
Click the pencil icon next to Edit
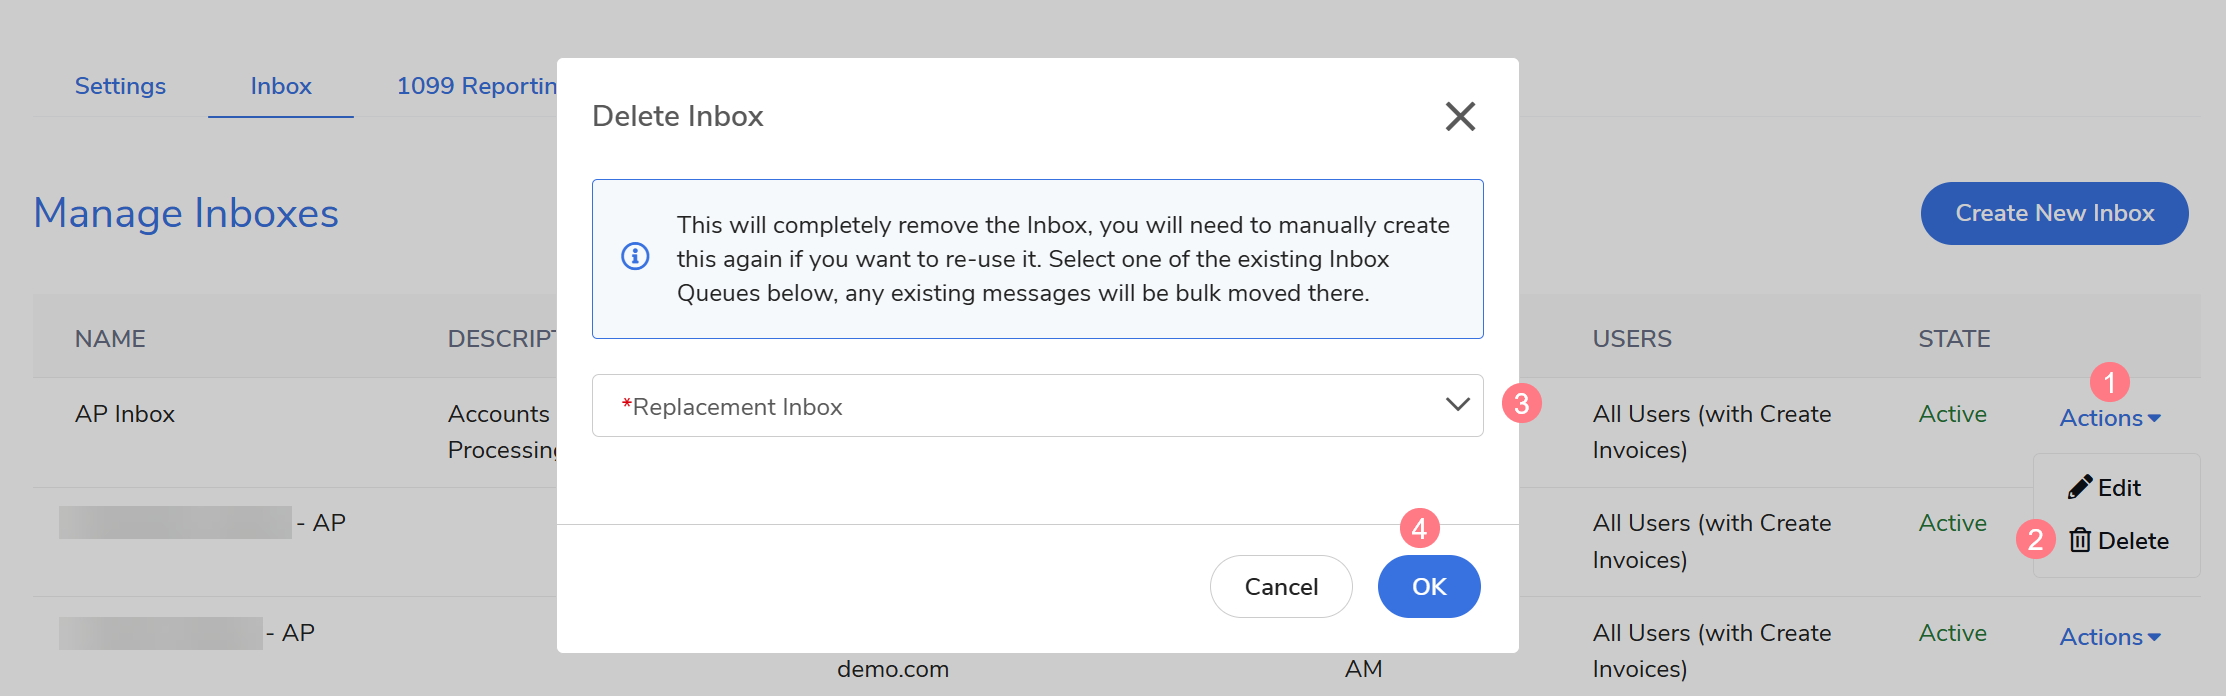coord(2080,487)
